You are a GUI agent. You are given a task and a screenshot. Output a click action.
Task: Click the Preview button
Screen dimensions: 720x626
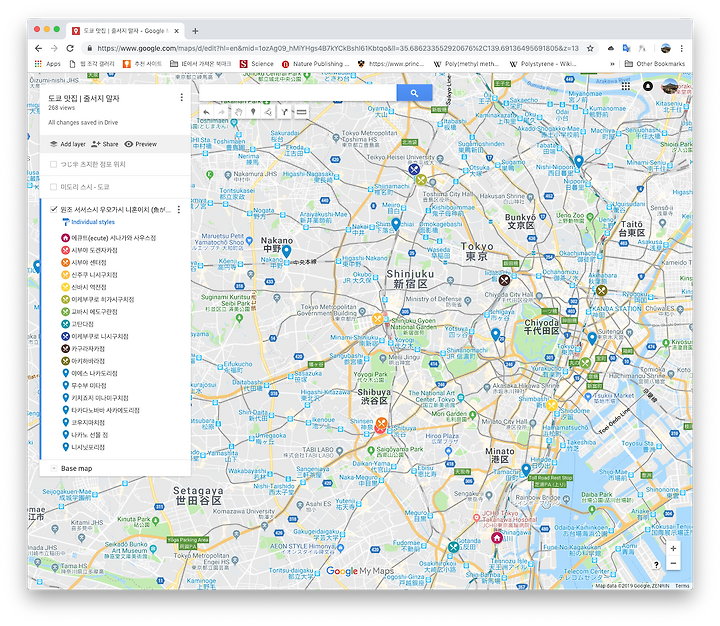[x=141, y=144]
